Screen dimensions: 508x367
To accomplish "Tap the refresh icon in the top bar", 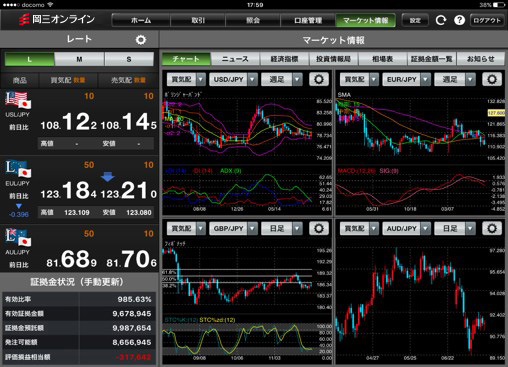I will pyautogui.click(x=441, y=20).
